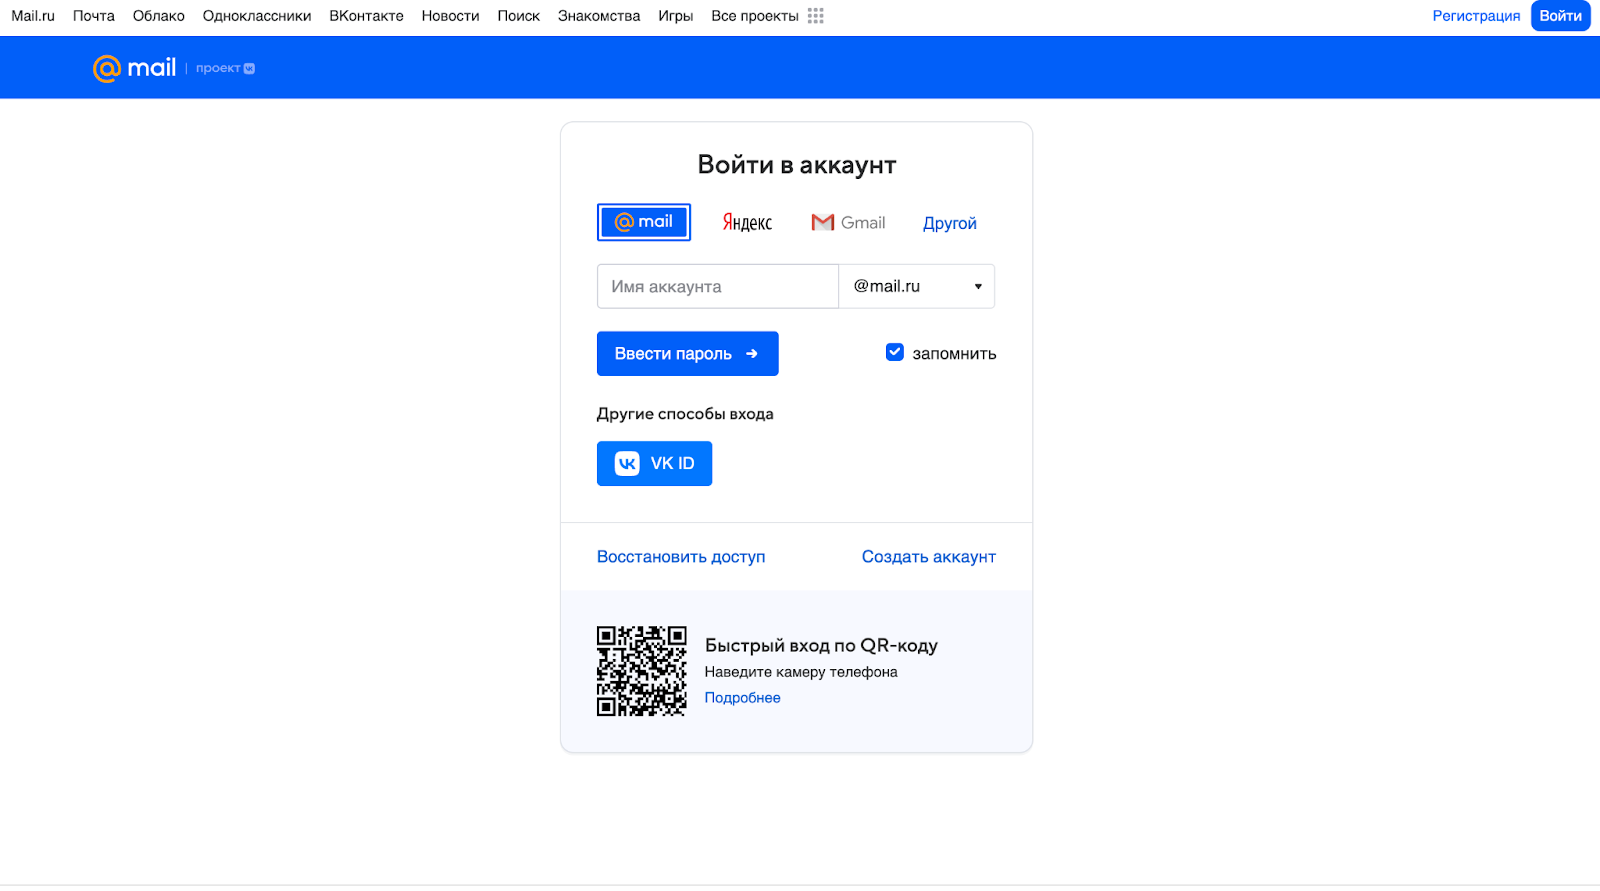Open 'ВКонтакте' in top navigation
1600x891 pixels.
367,16
